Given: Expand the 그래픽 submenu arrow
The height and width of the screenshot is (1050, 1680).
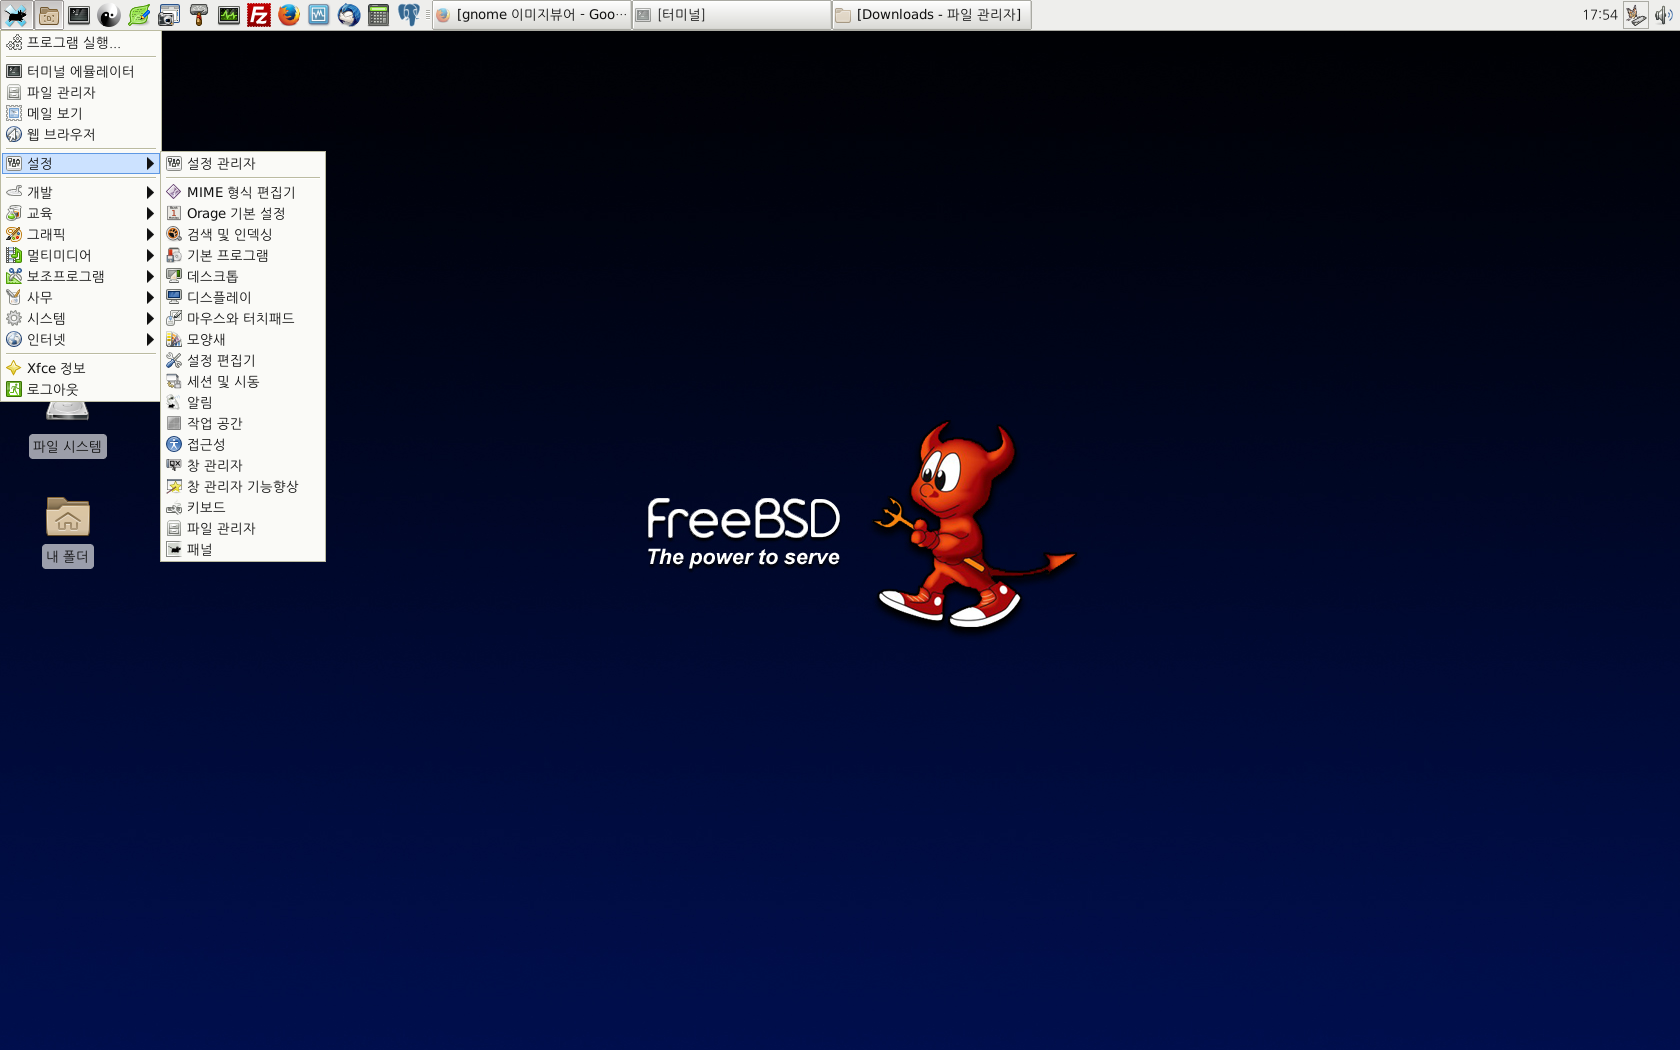Looking at the screenshot, I should (150, 234).
